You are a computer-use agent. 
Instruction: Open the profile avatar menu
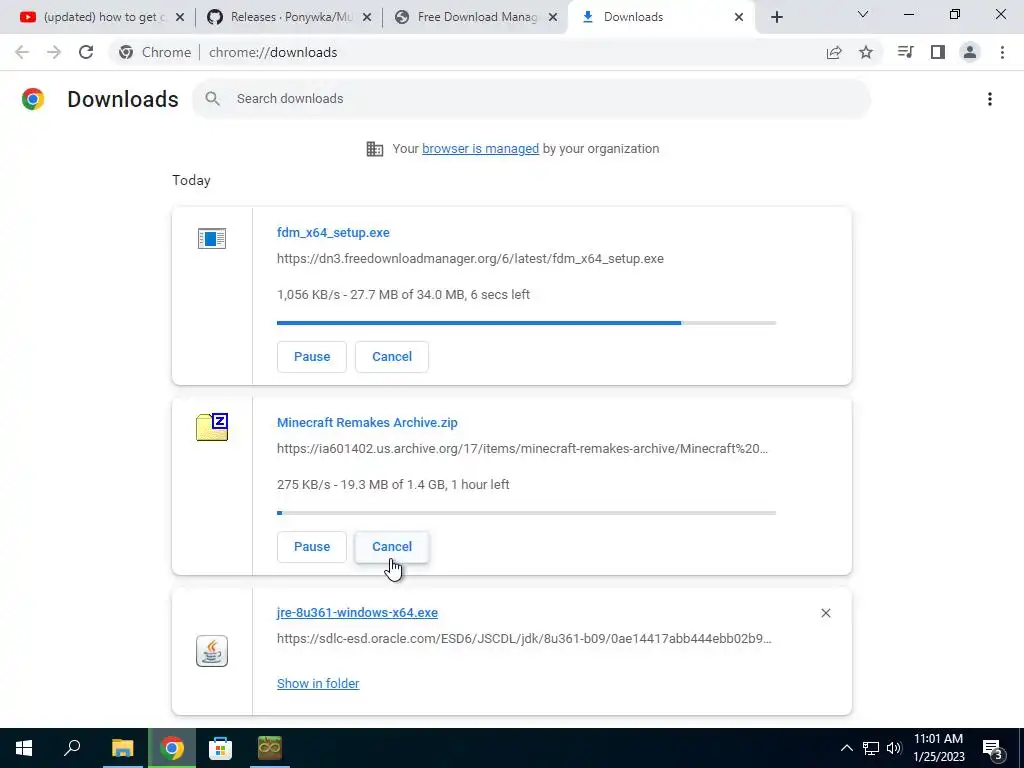(970, 52)
